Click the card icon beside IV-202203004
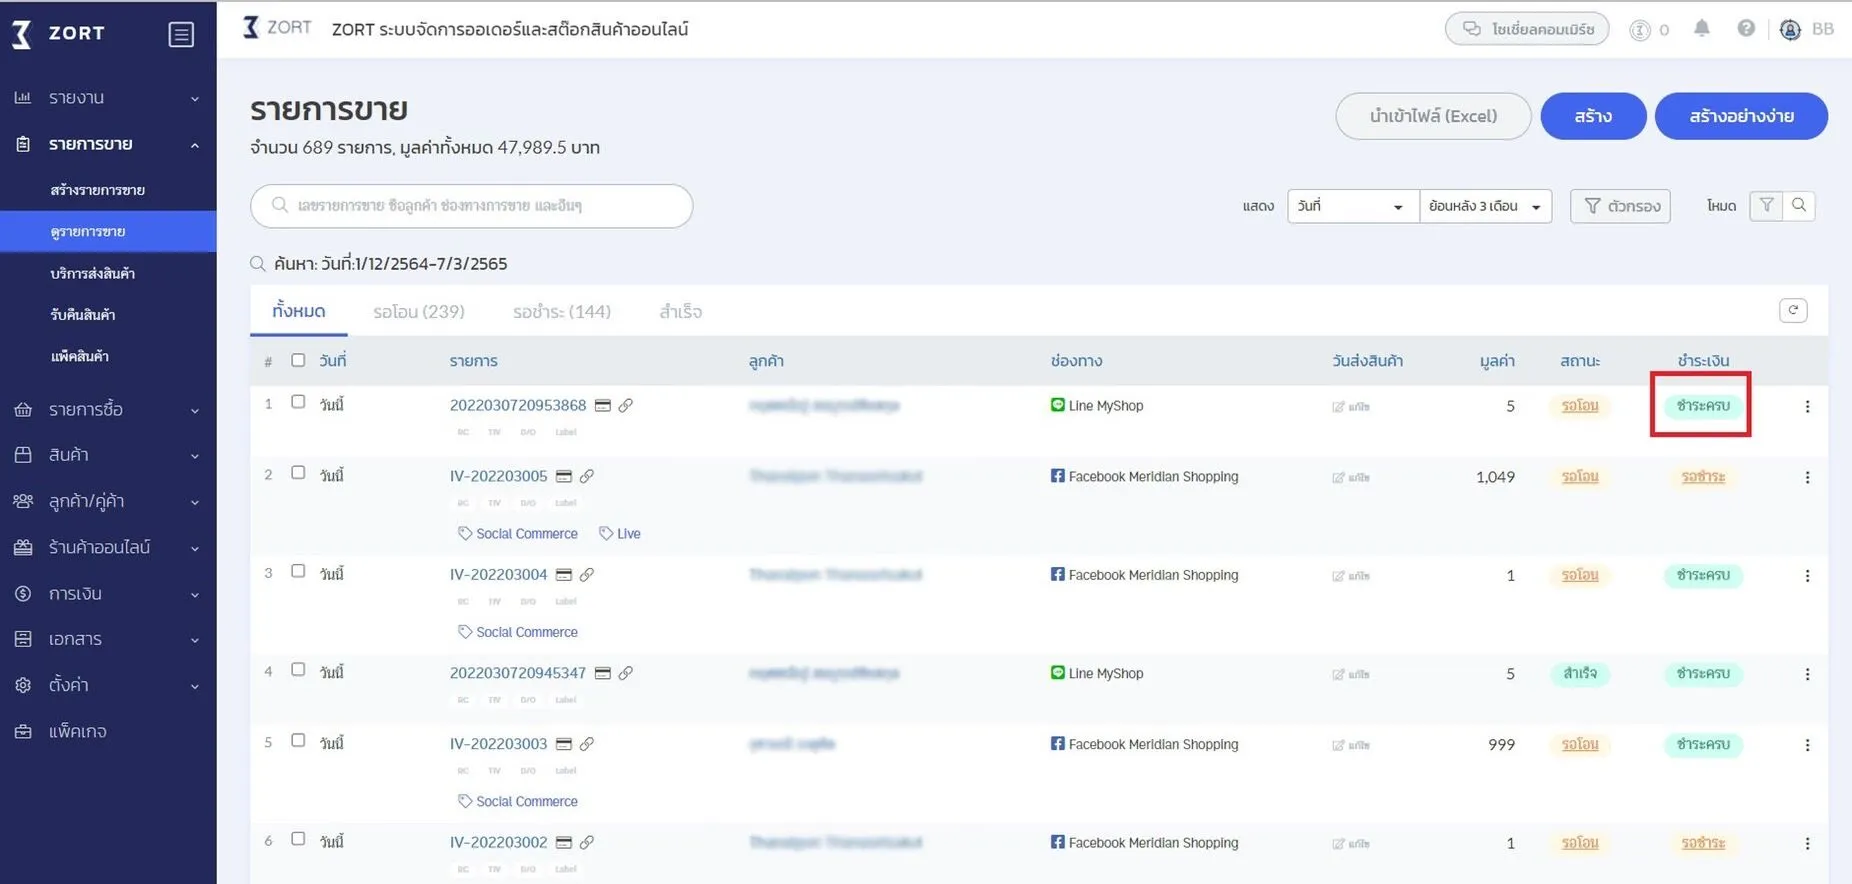1852x884 pixels. pos(564,575)
